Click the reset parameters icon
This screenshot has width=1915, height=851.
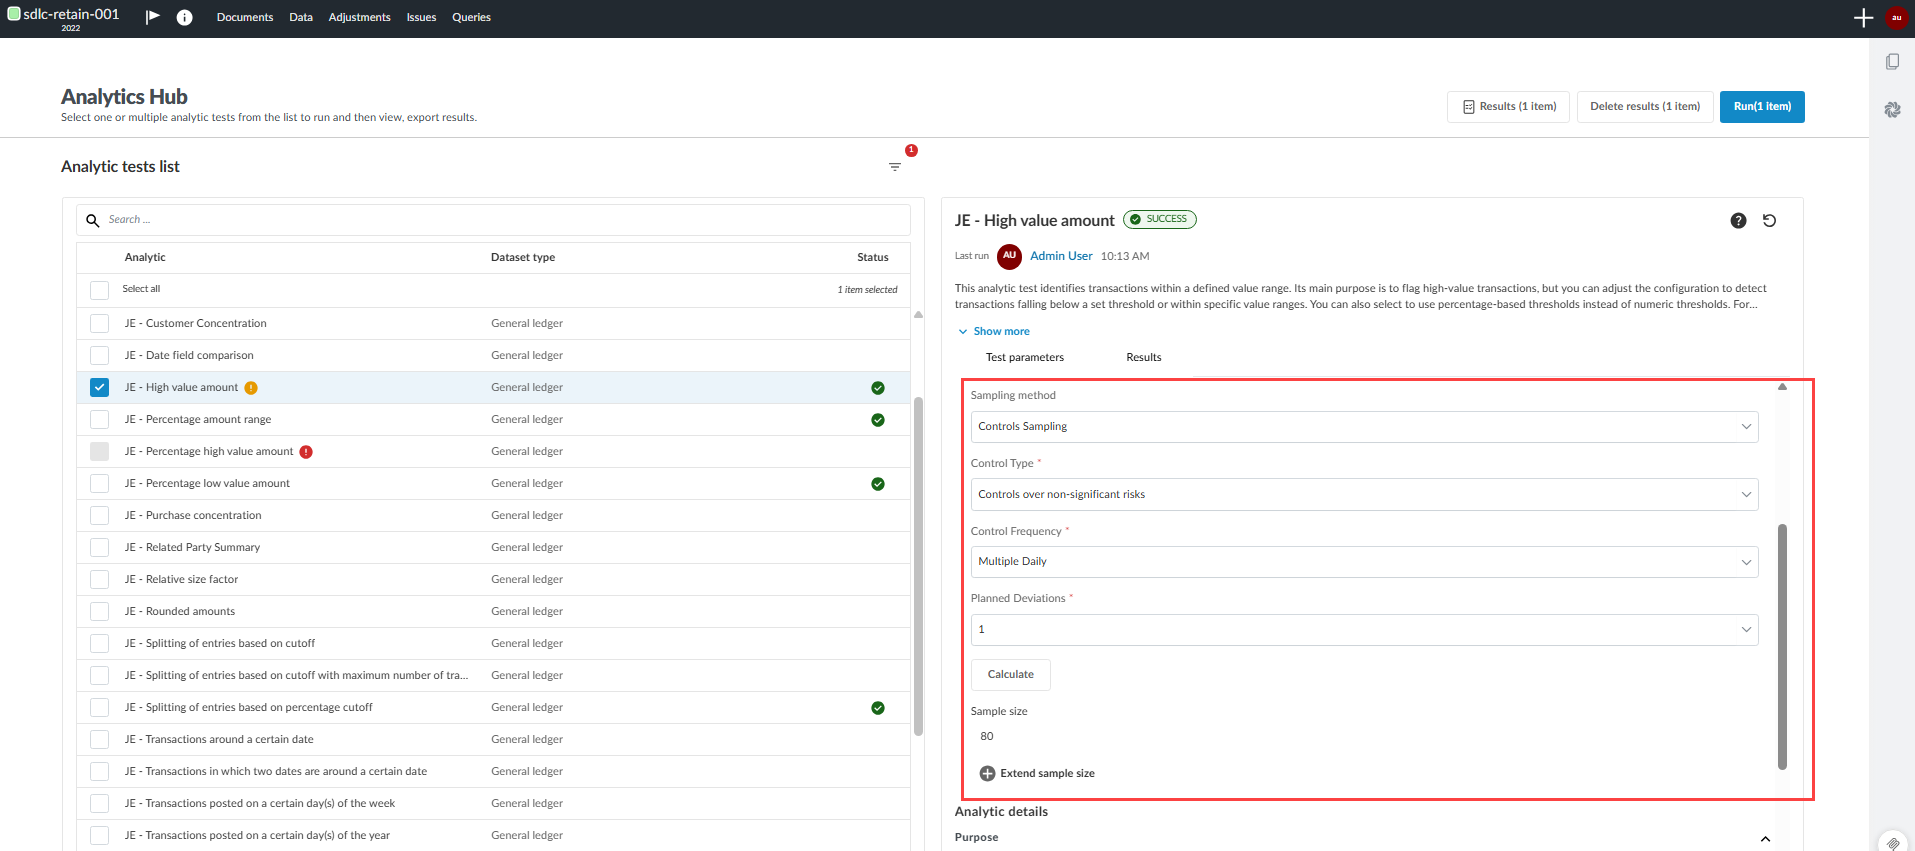[1769, 221]
